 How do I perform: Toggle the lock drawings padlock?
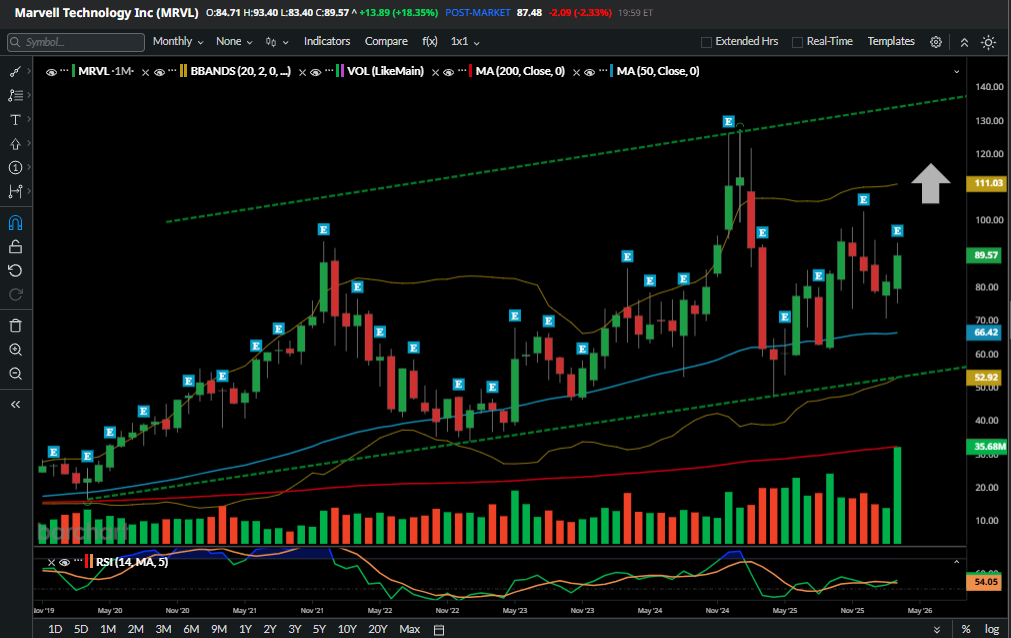point(15,247)
